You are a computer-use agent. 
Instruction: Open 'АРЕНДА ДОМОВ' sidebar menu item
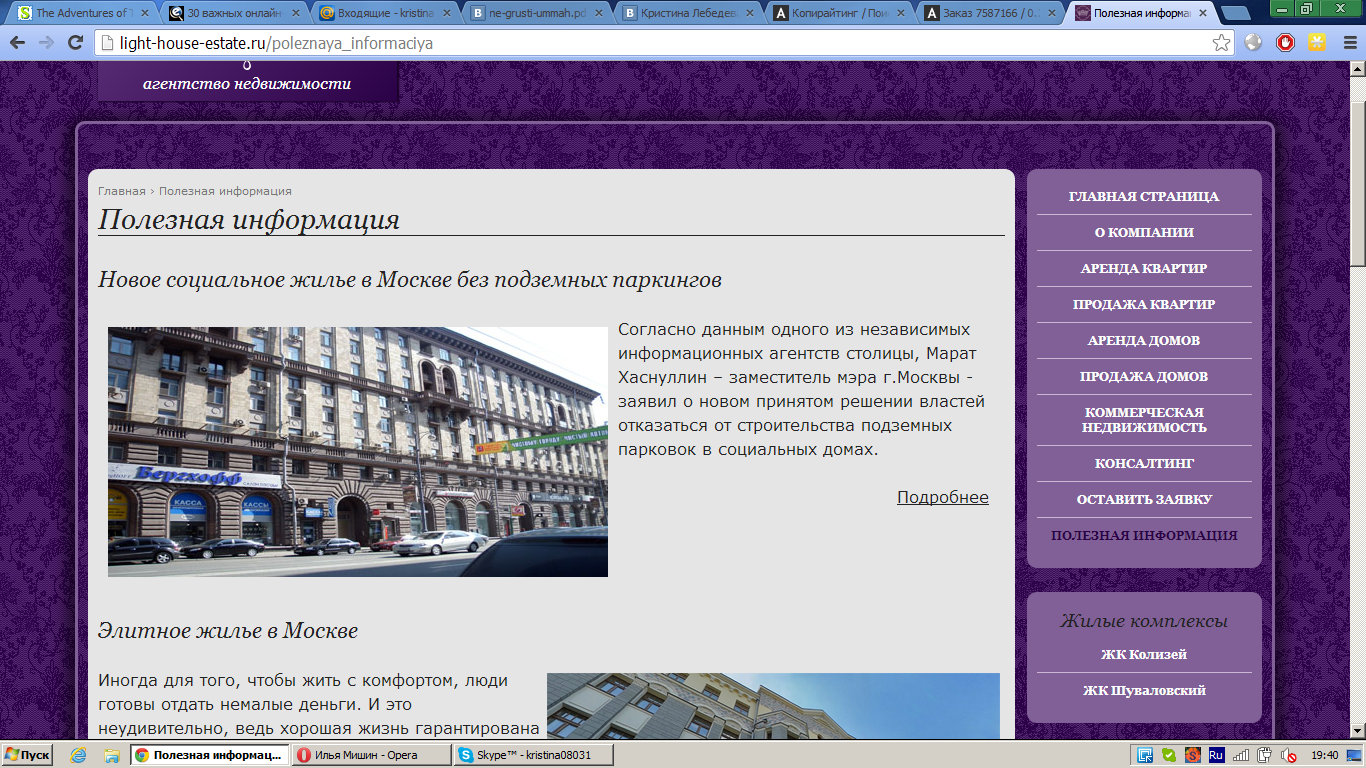[1144, 340]
